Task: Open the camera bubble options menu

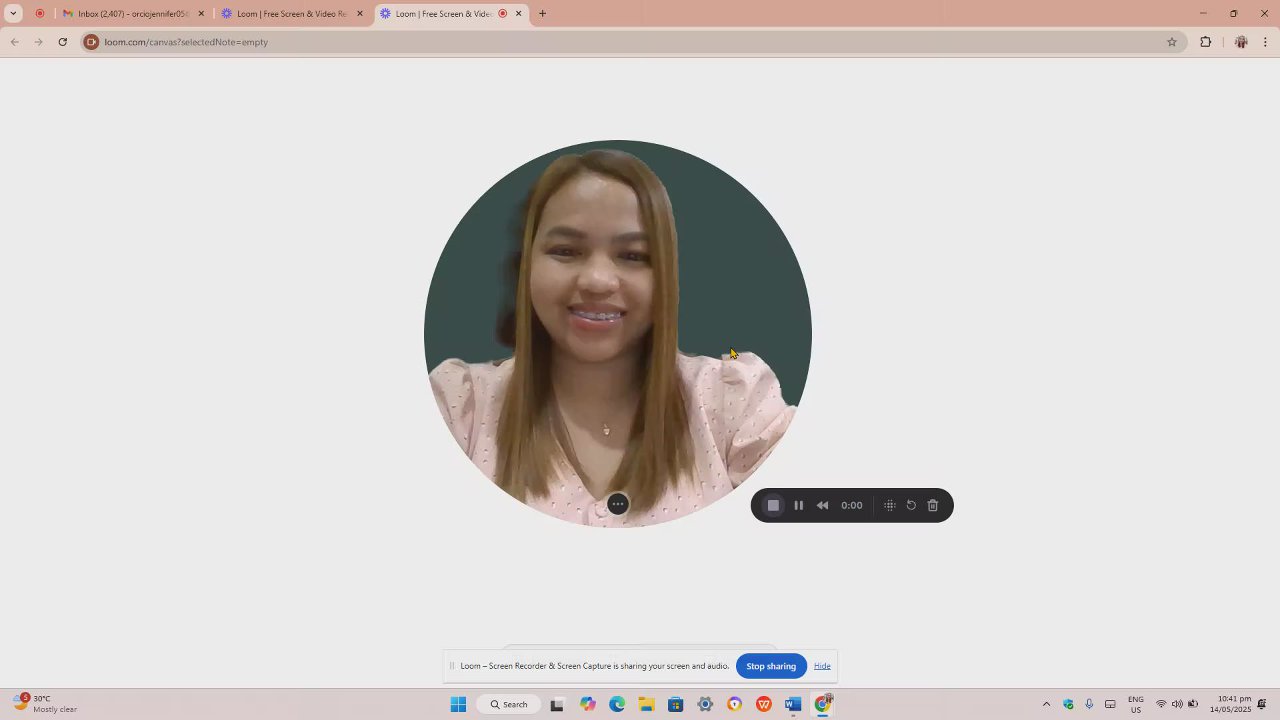Action: (618, 504)
